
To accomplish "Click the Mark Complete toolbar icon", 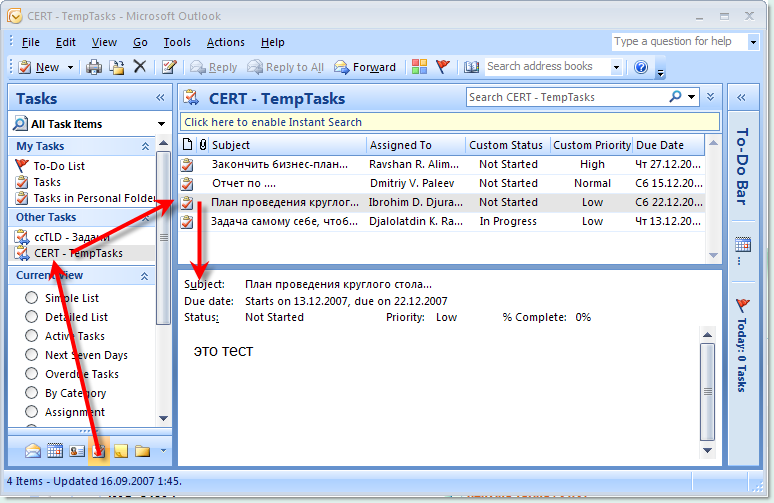I will pyautogui.click(x=169, y=67).
